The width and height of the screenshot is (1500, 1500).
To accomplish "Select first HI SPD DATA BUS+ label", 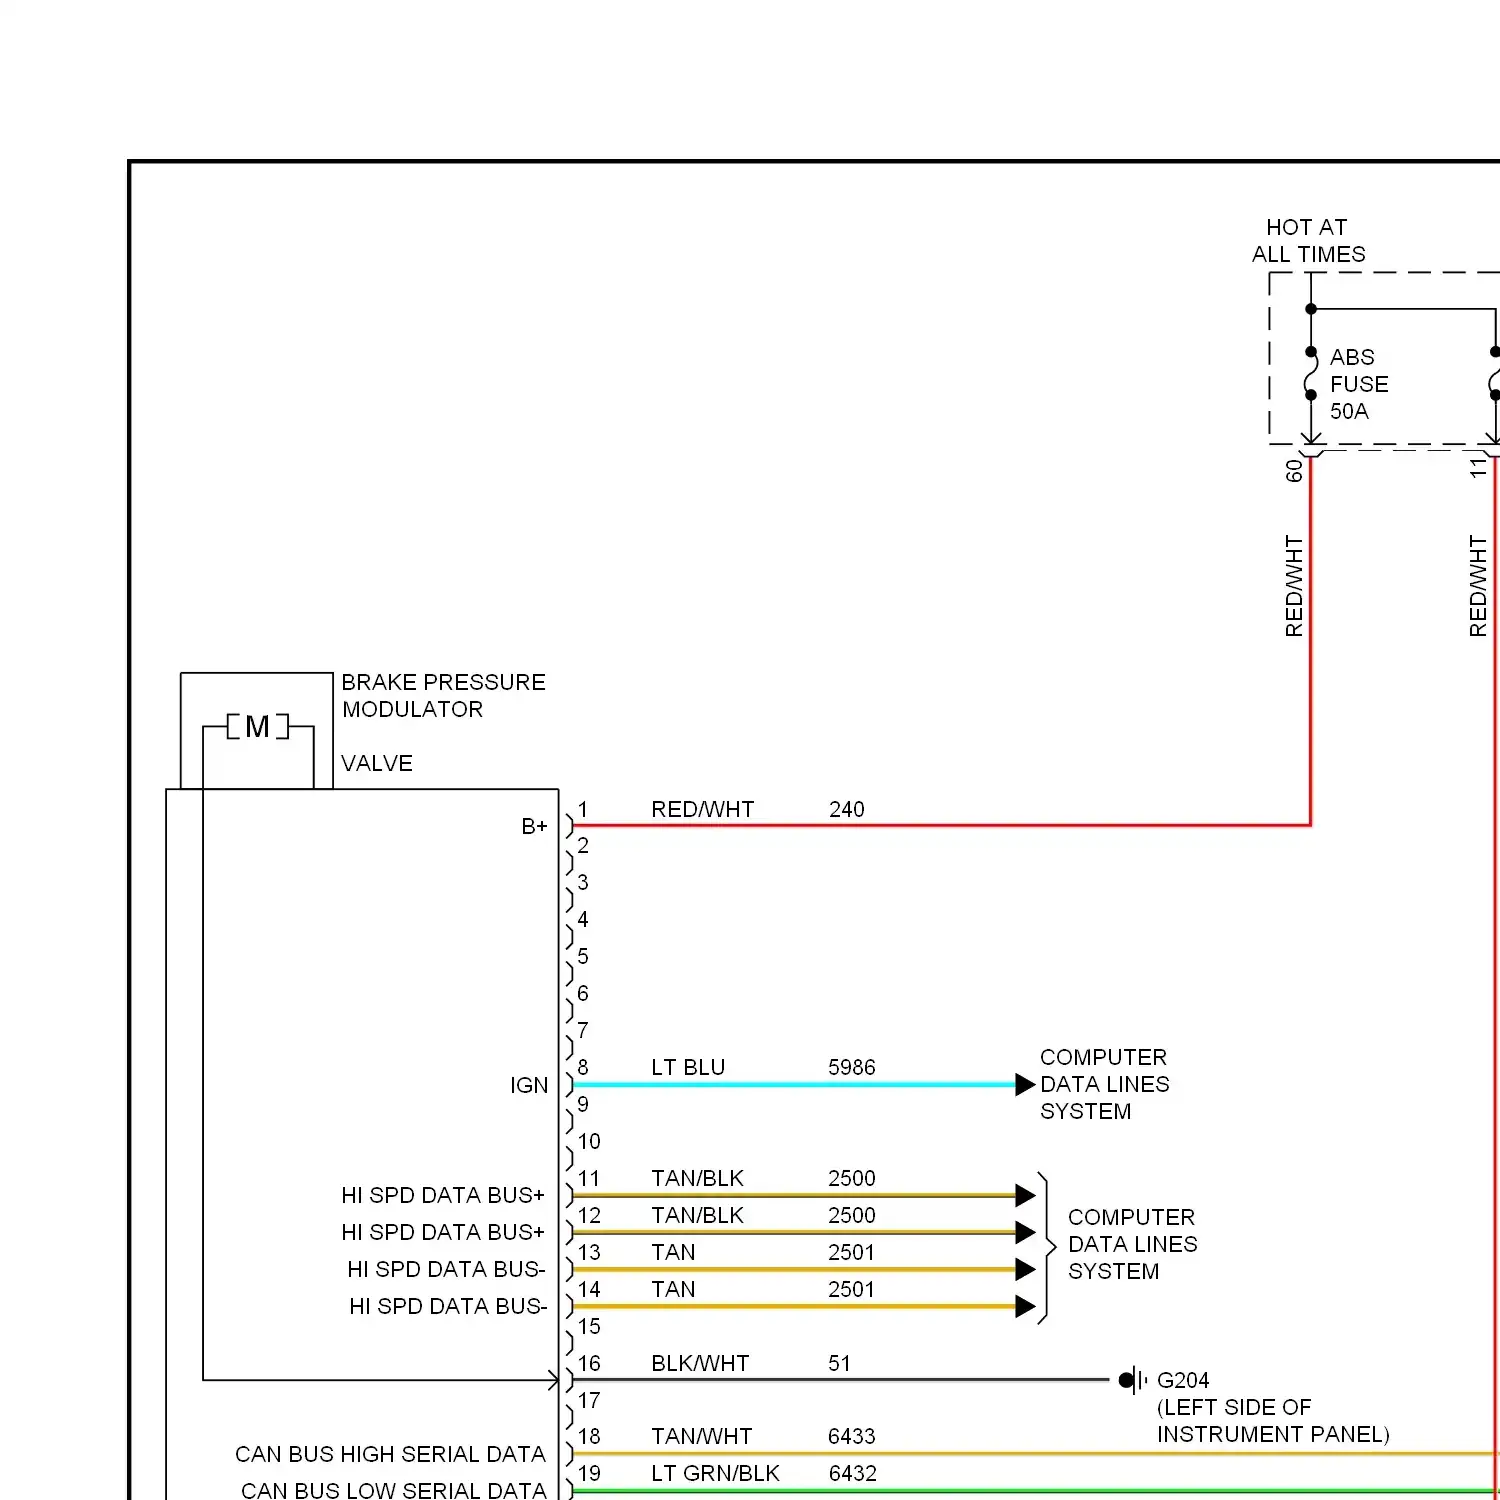I will (x=443, y=1195).
